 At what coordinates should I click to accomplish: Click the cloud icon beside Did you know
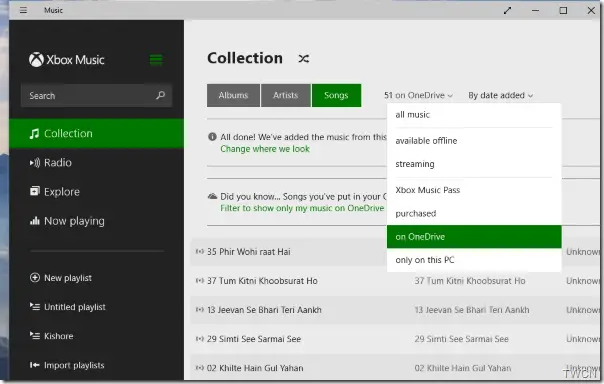point(212,196)
